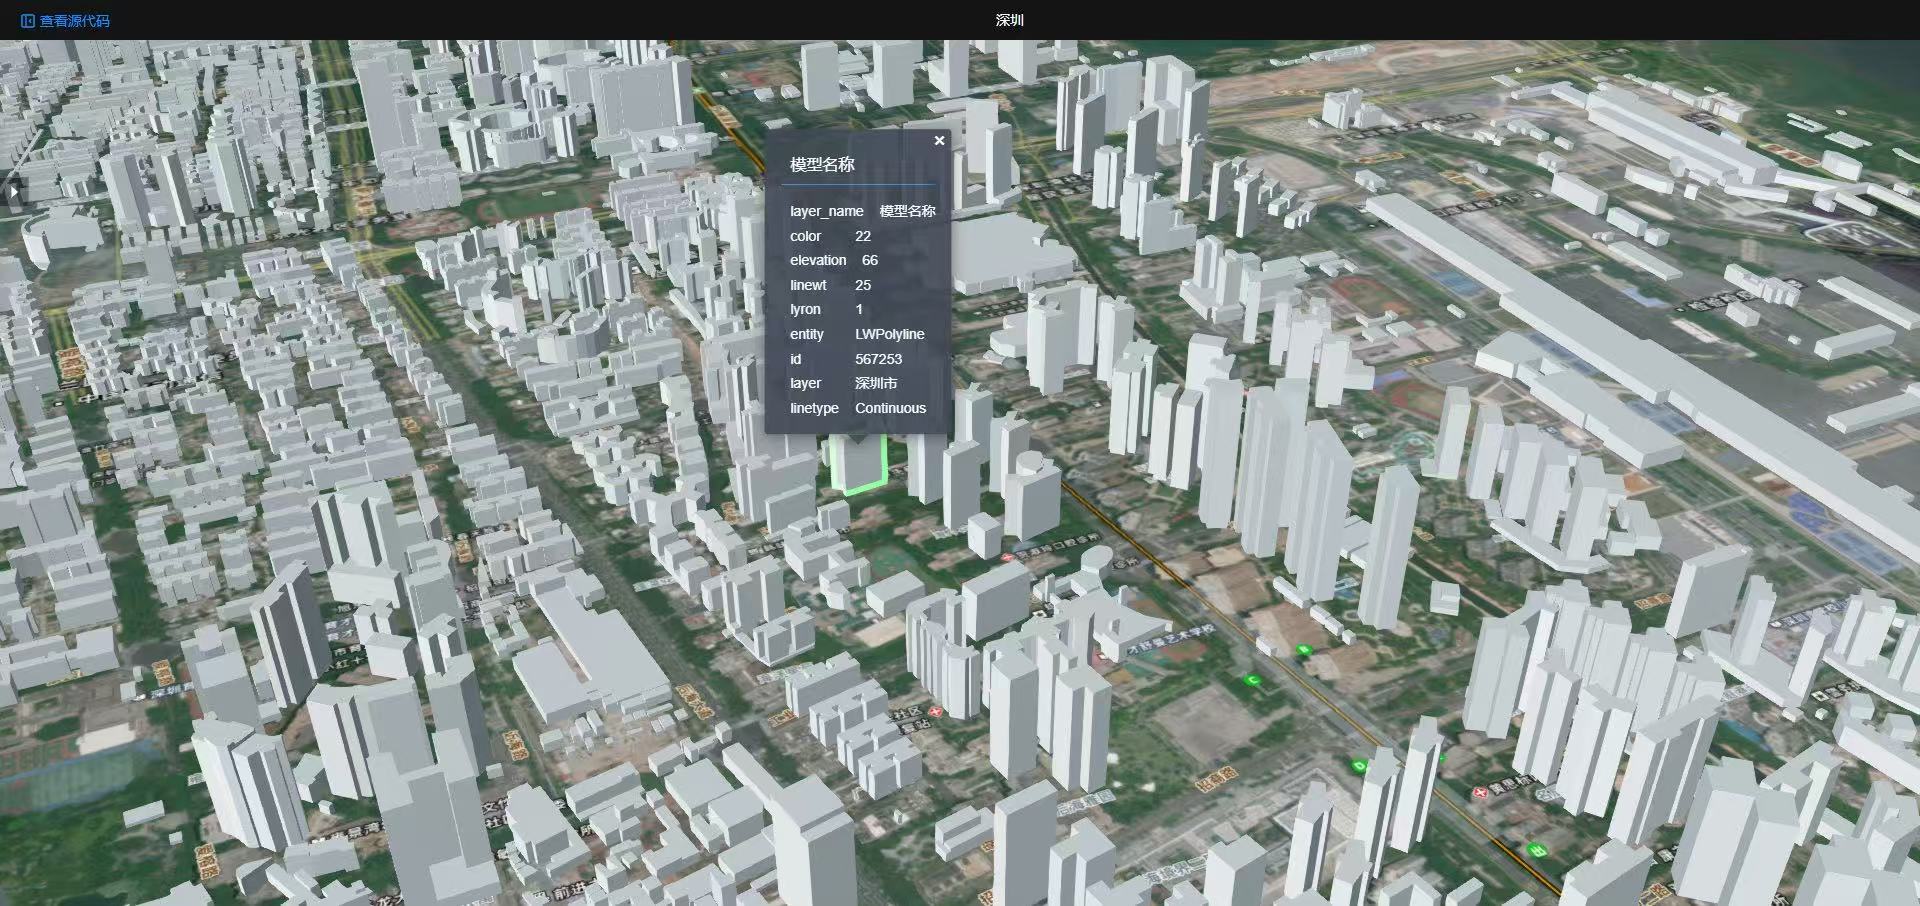The image size is (1920, 906).
Task: Click the 深圳 title in the top bar
Action: 1007,19
